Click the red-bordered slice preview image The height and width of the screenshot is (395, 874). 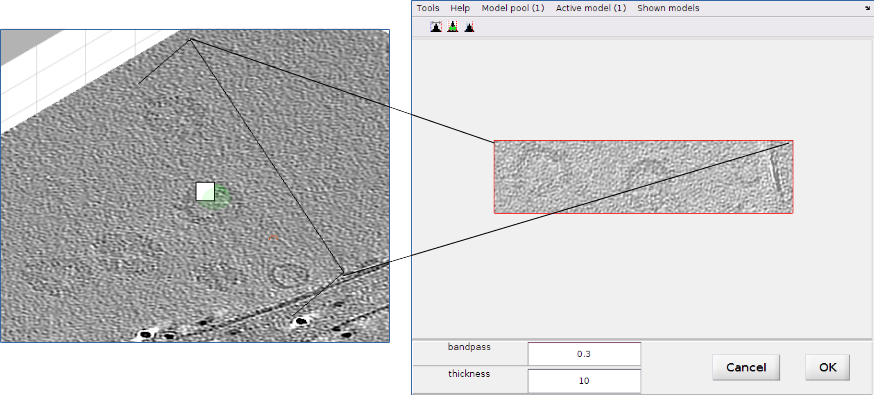tap(643, 177)
